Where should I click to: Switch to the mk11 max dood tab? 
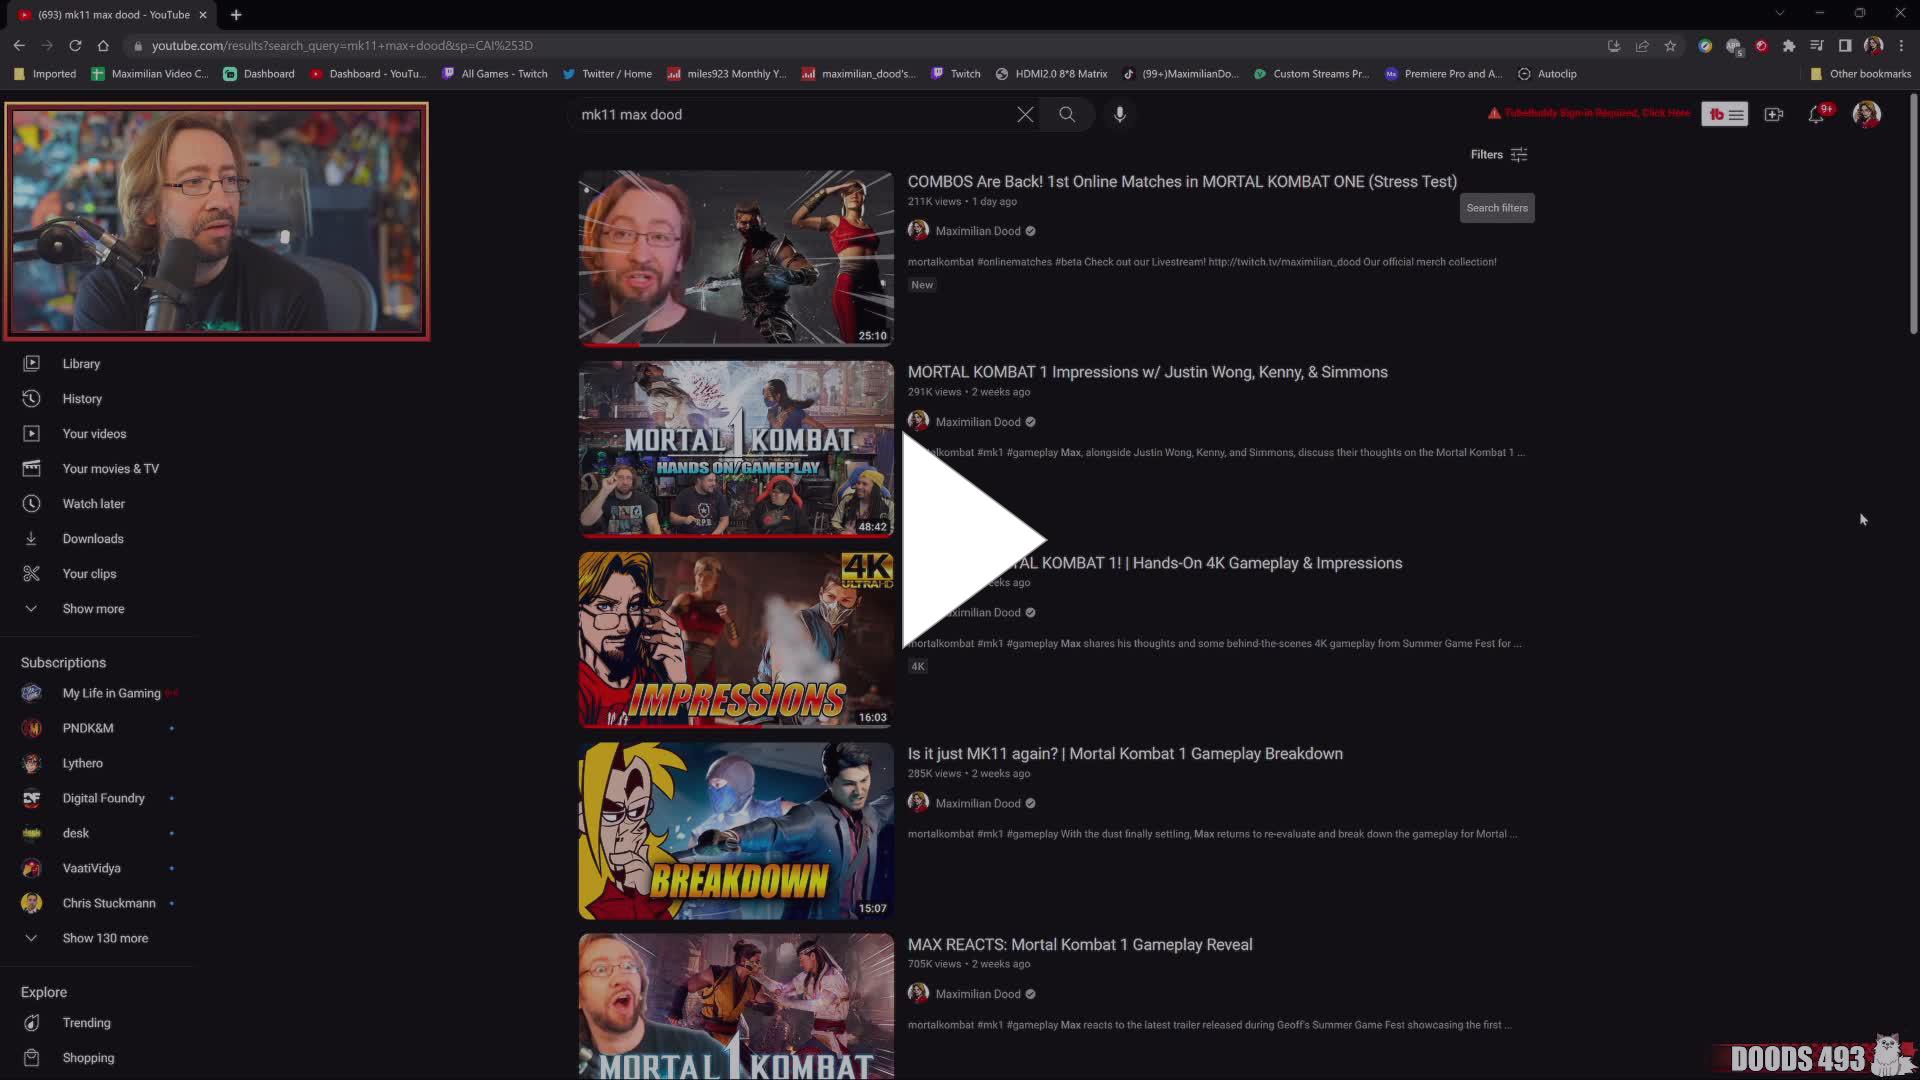pos(110,14)
